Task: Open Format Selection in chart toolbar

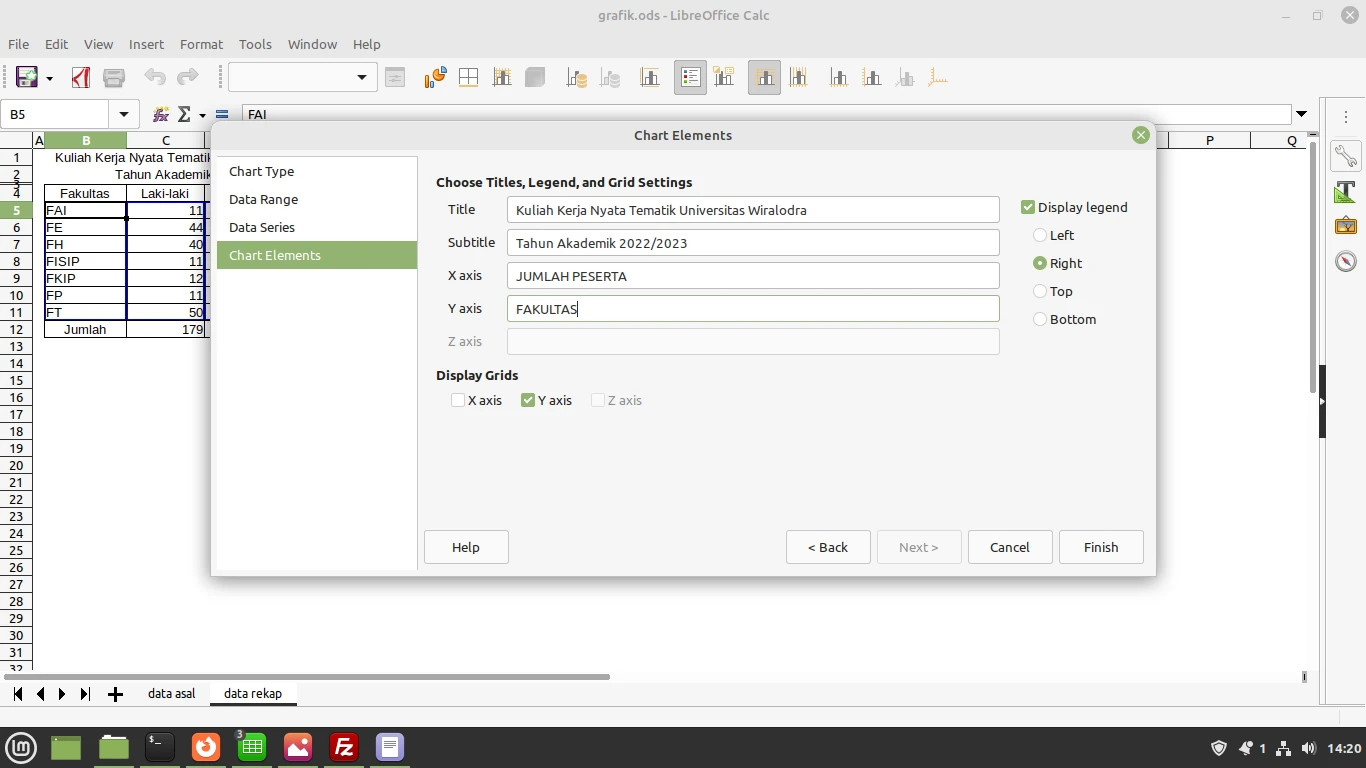Action: point(395,78)
